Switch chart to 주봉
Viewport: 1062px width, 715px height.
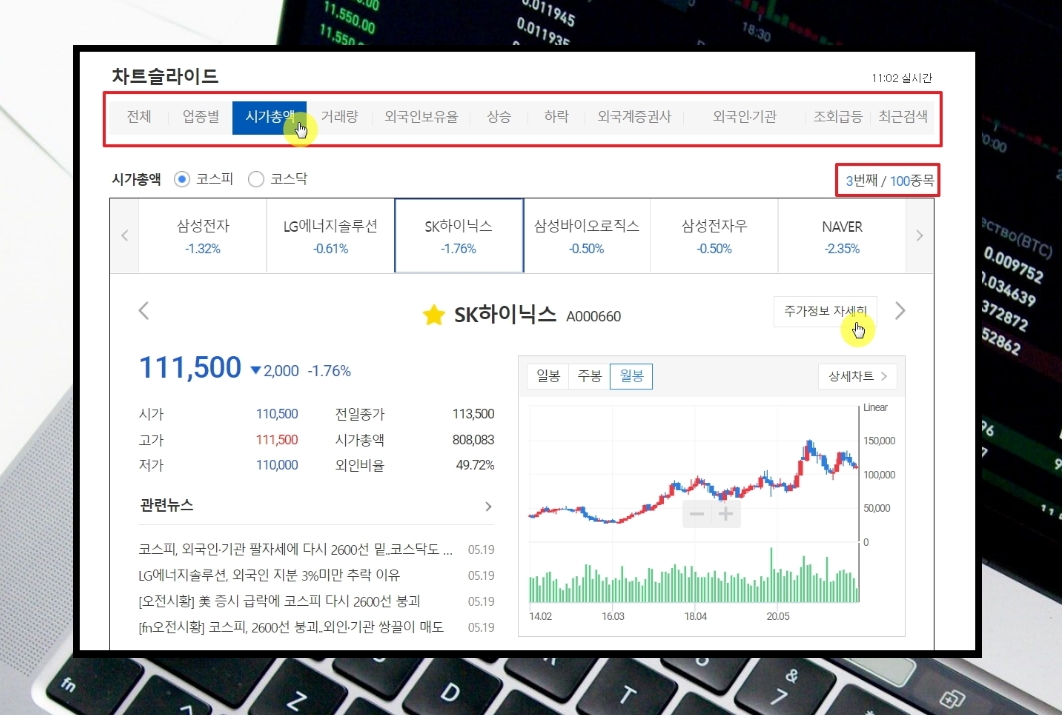[x=589, y=376]
